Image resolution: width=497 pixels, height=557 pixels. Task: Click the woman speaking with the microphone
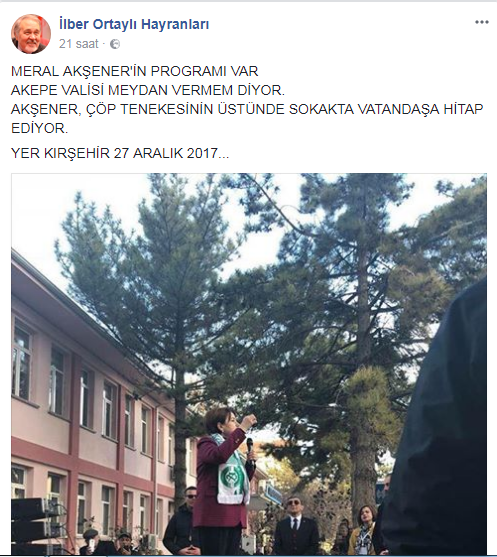click(225, 481)
